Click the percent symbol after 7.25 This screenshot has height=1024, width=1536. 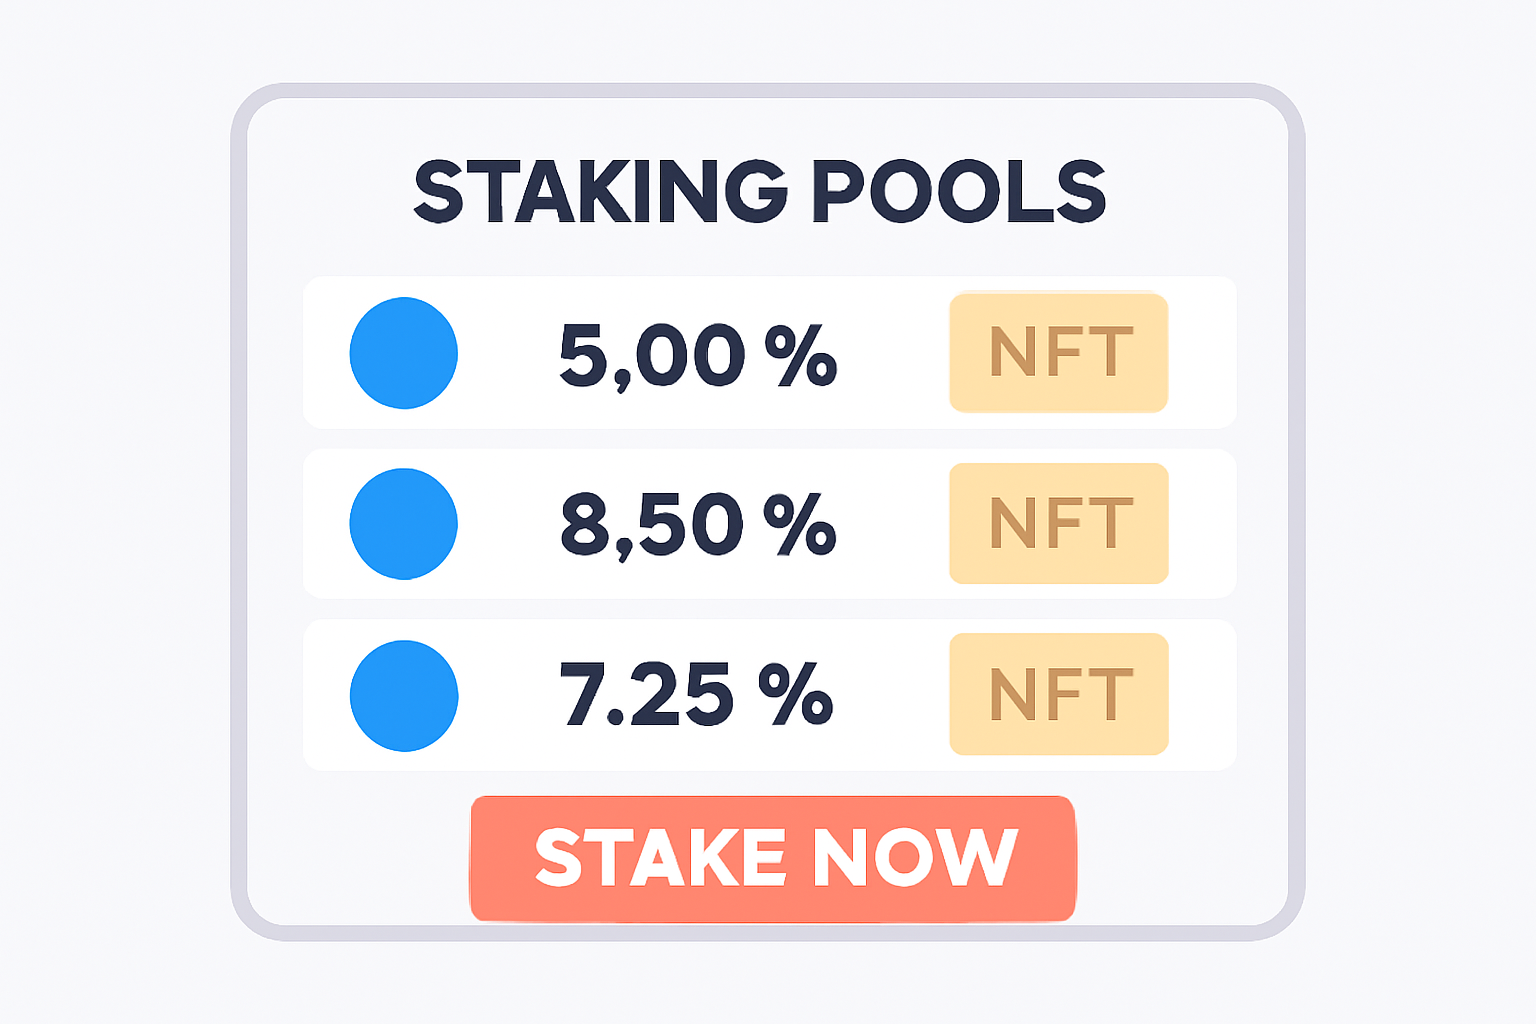(796, 694)
